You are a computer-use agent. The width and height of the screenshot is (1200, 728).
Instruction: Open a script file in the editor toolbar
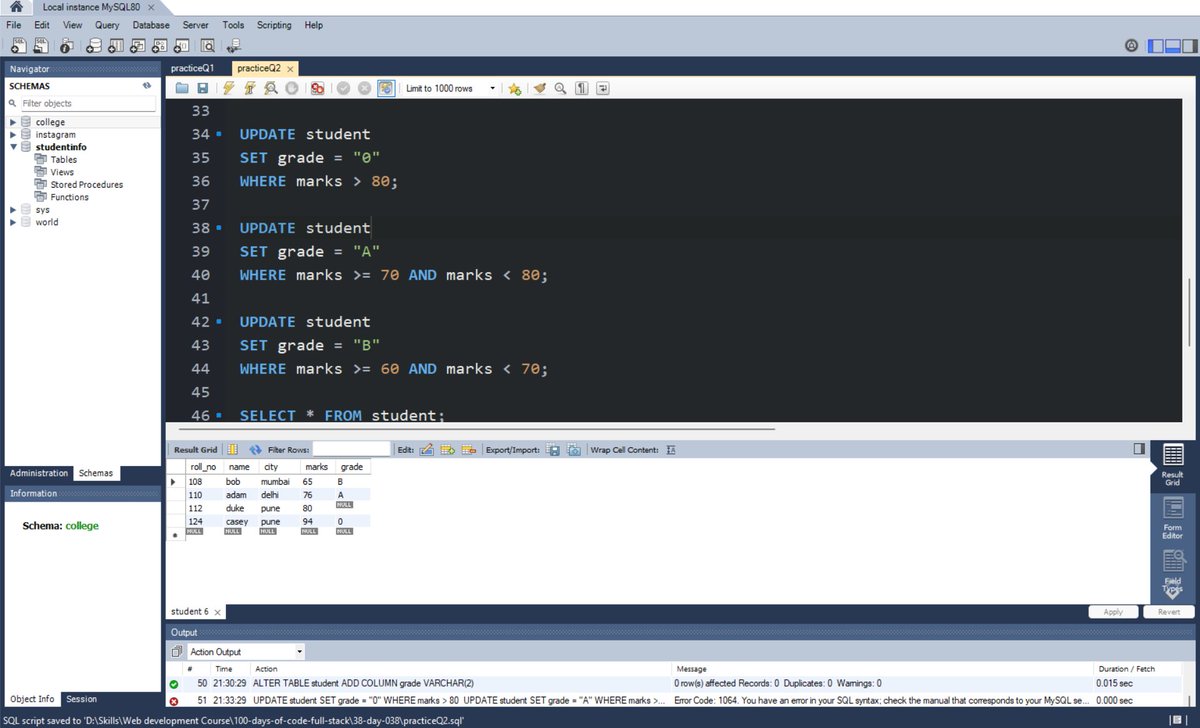click(x=182, y=88)
